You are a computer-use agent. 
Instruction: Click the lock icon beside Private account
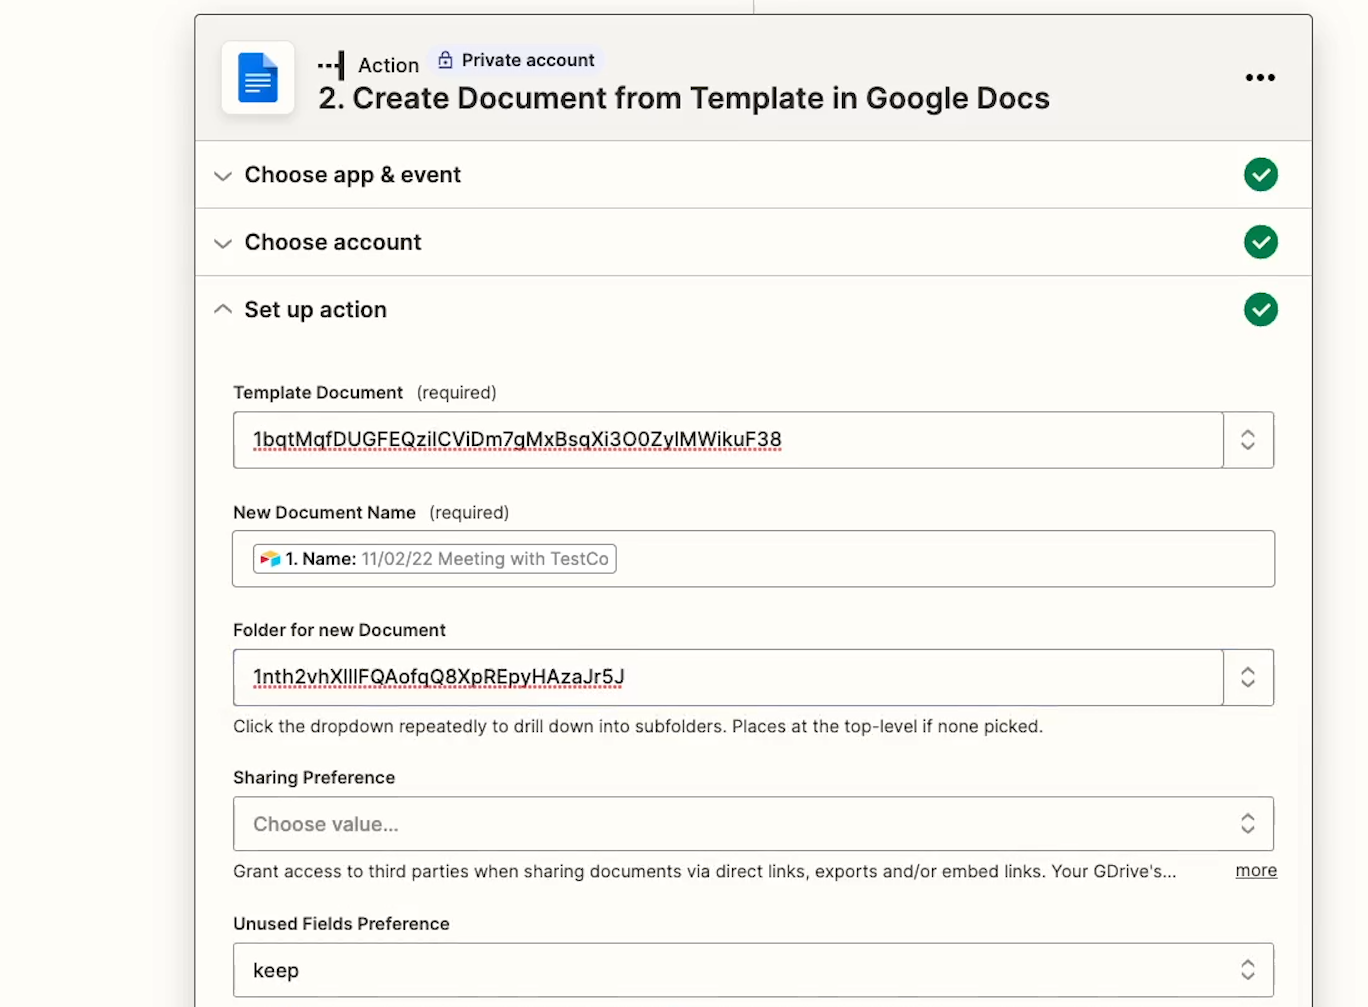coord(446,60)
